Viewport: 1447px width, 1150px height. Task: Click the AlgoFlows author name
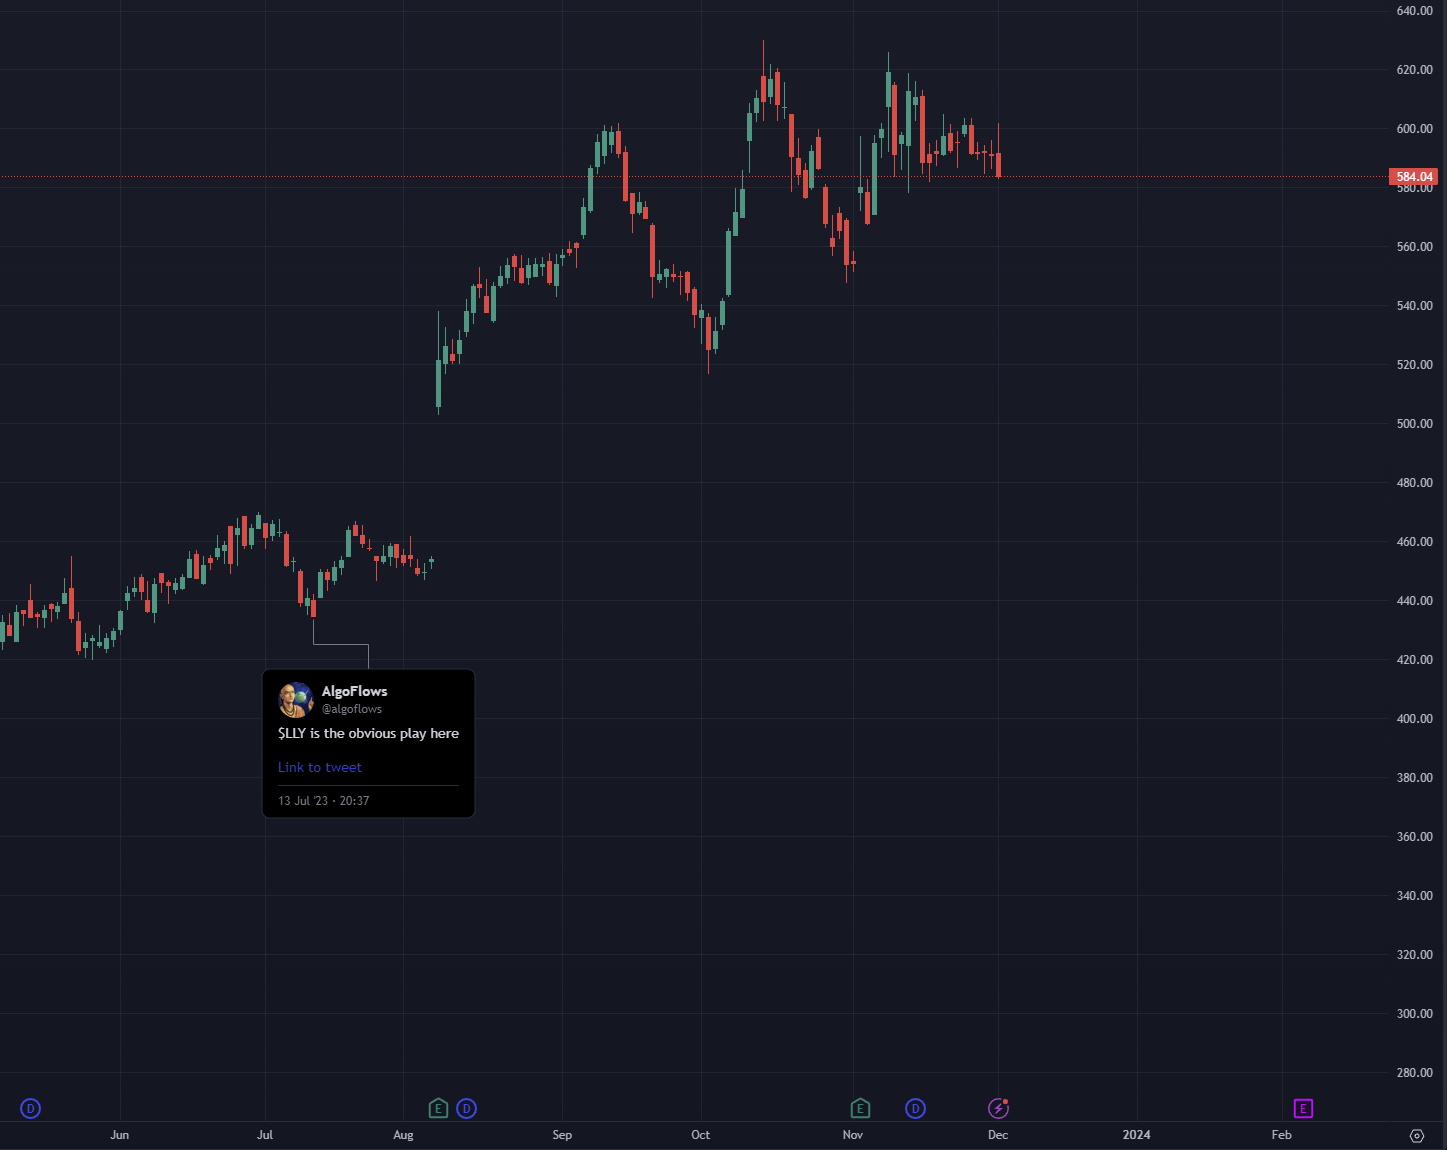354,691
